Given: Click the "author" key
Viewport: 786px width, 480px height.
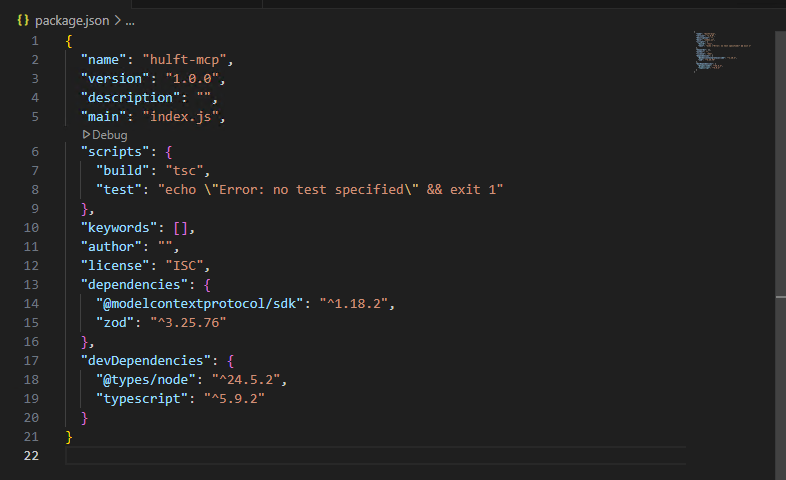Looking at the screenshot, I should 111,247.
